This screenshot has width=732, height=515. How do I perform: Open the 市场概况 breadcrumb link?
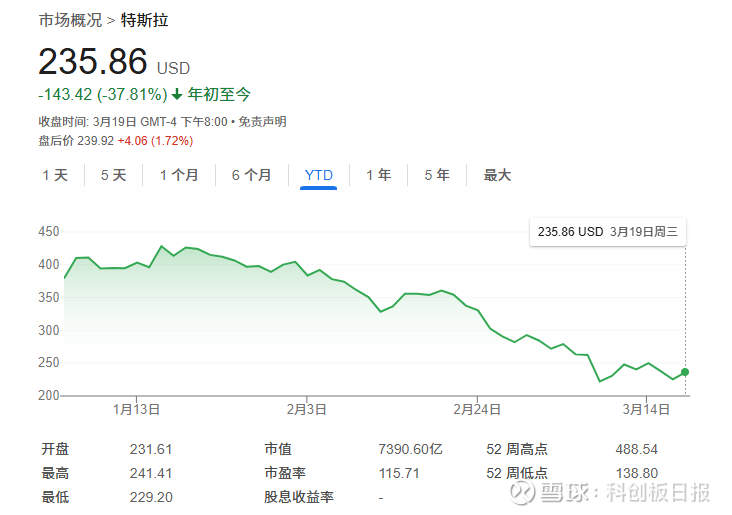coord(70,20)
